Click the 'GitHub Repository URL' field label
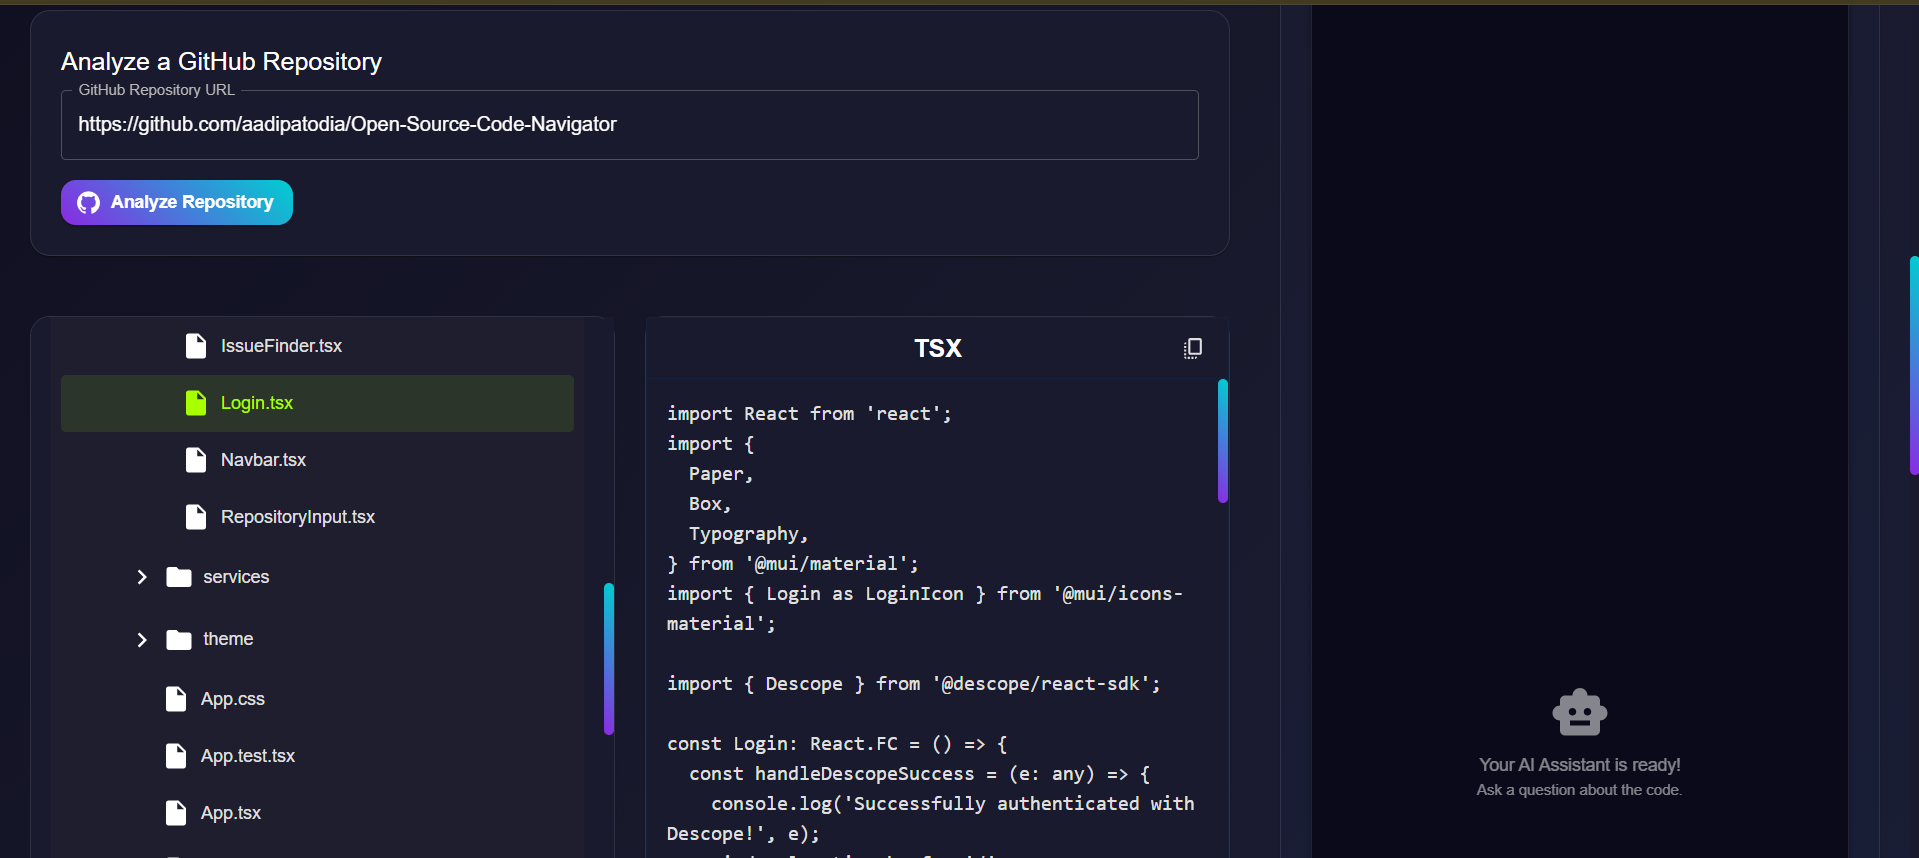The image size is (1919, 858). tap(157, 90)
